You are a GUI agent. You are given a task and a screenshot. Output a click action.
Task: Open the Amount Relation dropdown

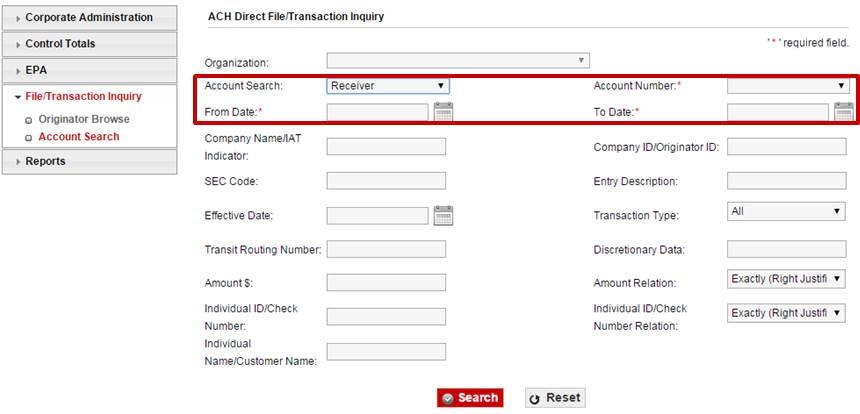point(787,279)
